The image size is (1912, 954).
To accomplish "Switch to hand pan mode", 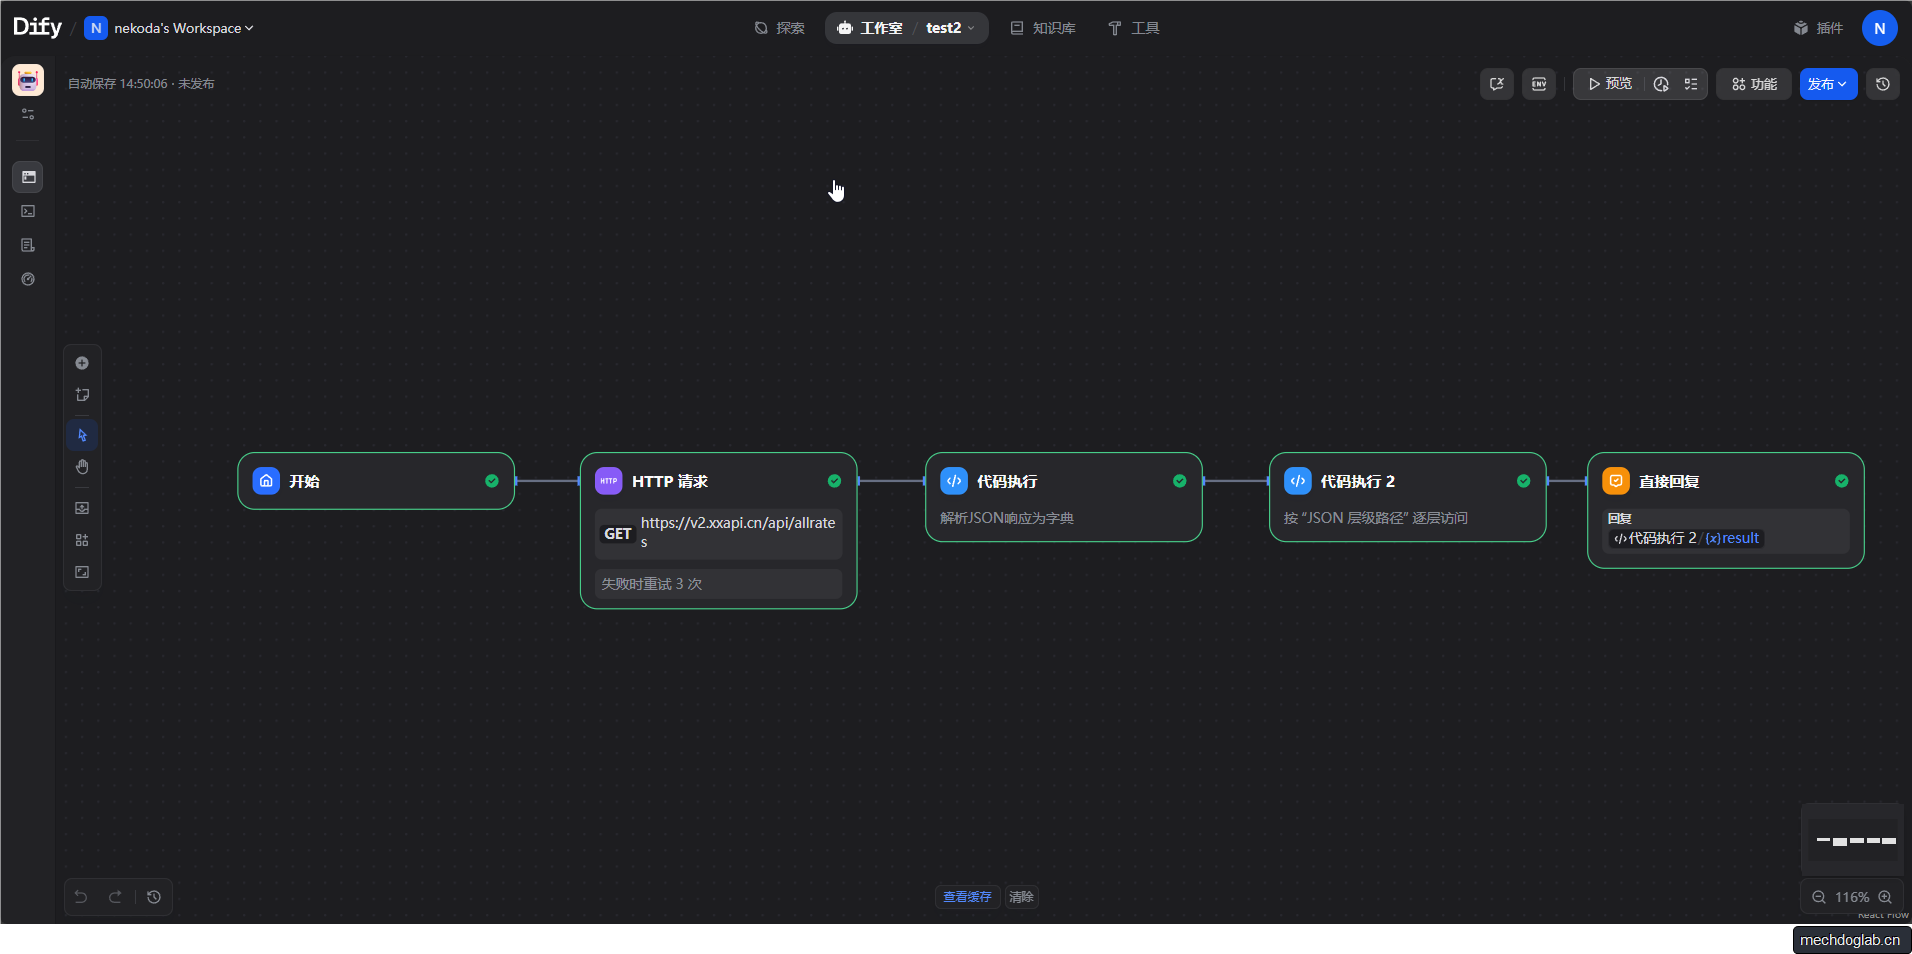I will [x=82, y=467].
